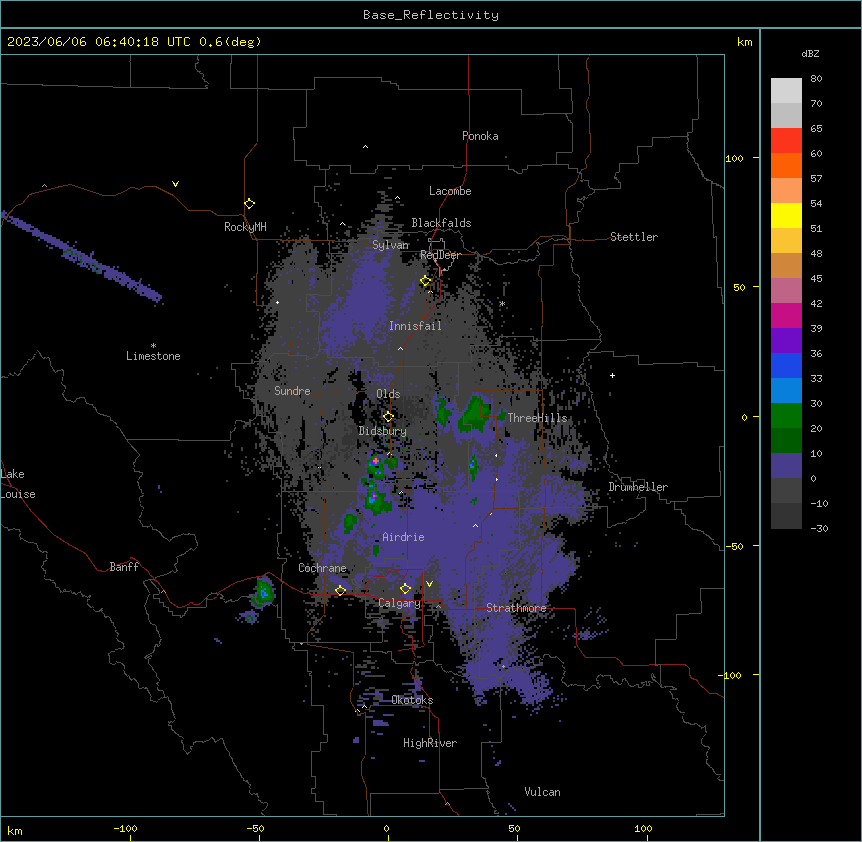Image resolution: width=862 pixels, height=842 pixels.
Task: Click the Base_Reflectivity title text
Action: pos(430,15)
